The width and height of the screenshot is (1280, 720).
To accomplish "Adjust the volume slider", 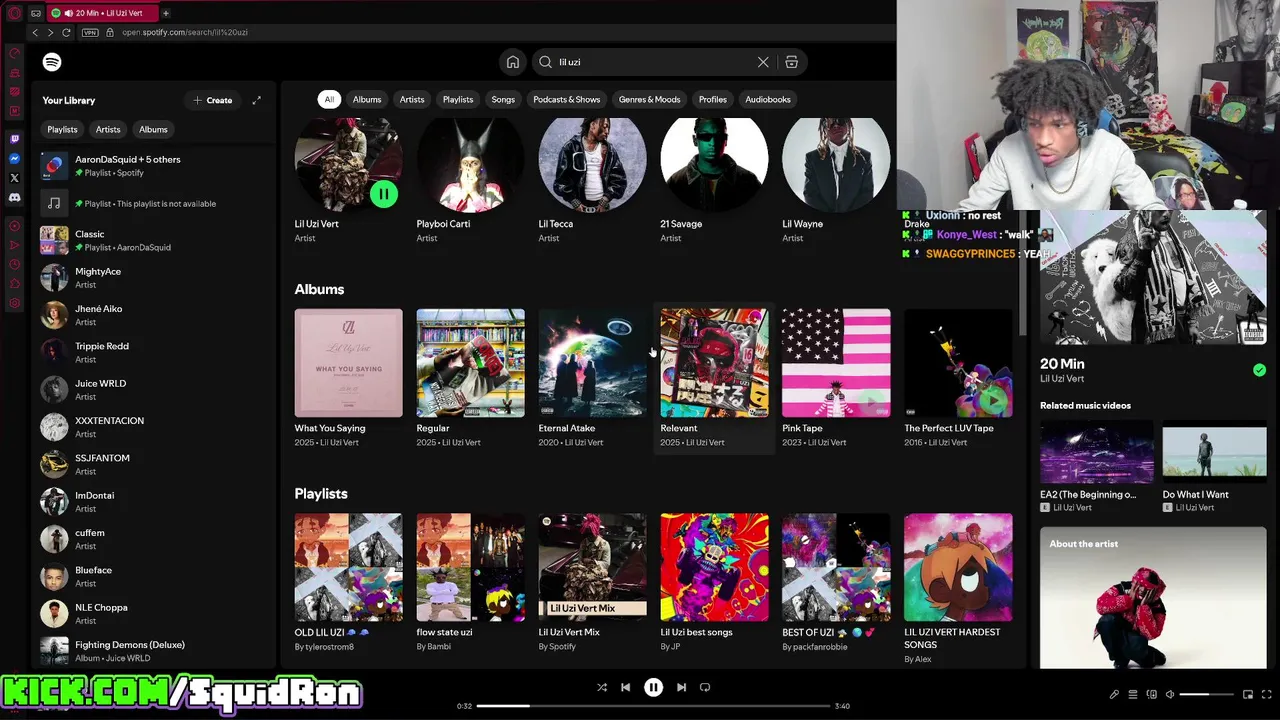I will pos(1207,694).
